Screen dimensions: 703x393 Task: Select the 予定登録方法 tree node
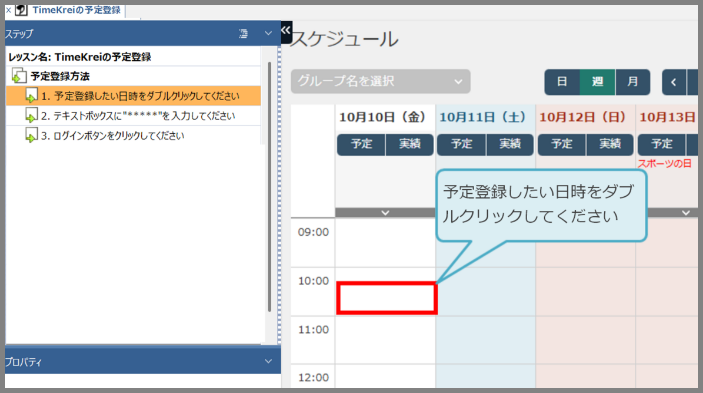point(60,76)
